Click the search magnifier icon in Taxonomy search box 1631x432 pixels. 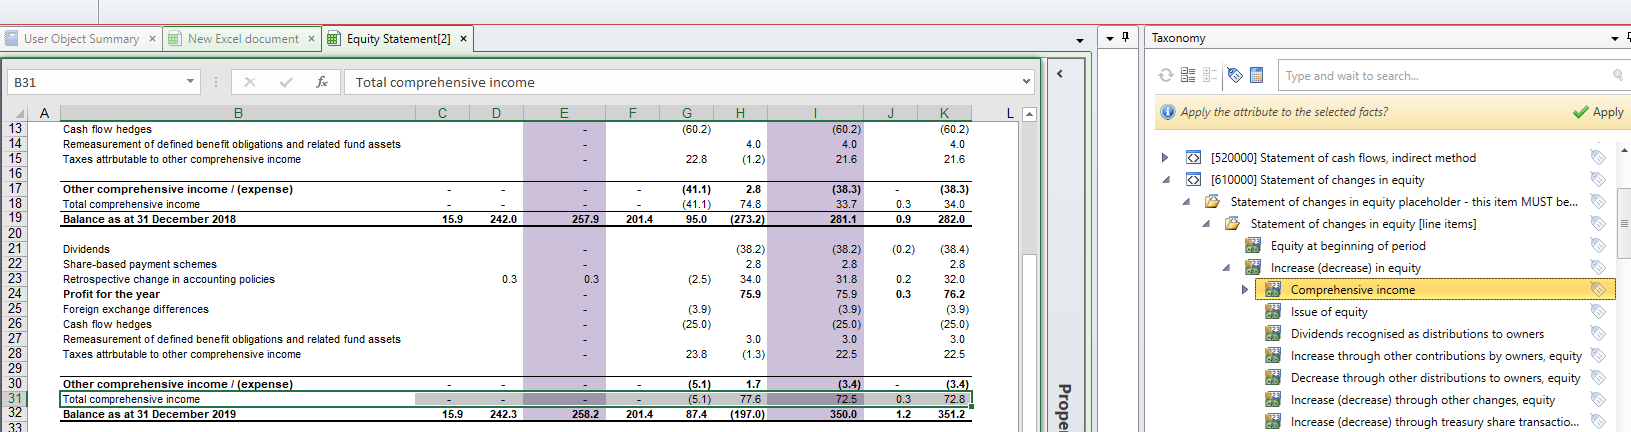click(x=1617, y=75)
